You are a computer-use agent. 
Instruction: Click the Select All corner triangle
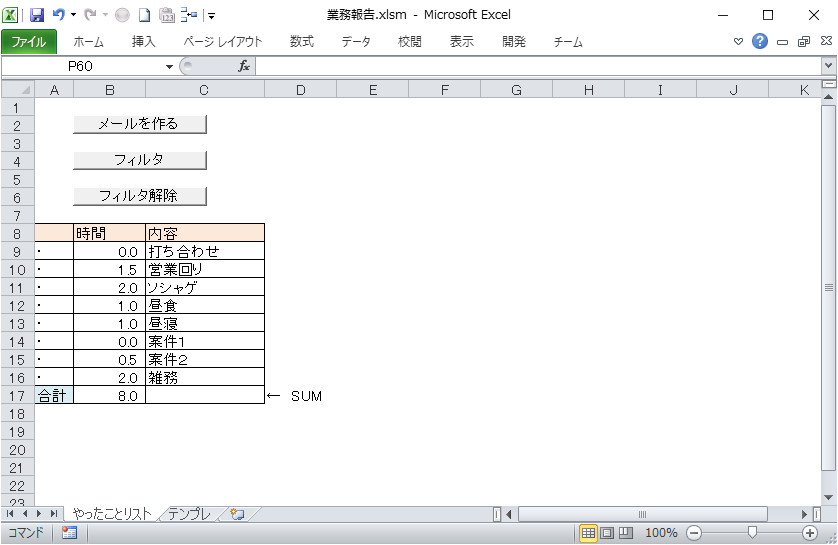click(x=18, y=90)
